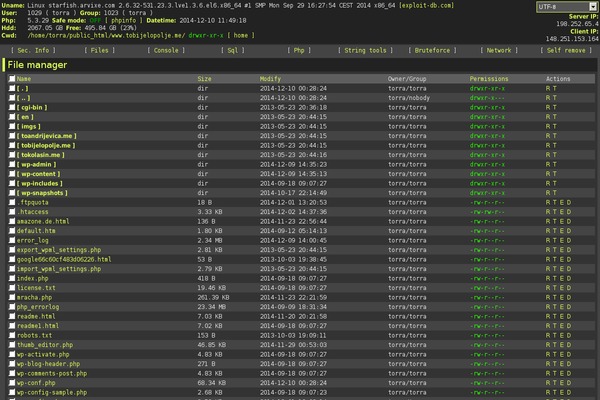Open the tokolasin.me directory
The width and height of the screenshot is (600, 400).
click(41, 155)
